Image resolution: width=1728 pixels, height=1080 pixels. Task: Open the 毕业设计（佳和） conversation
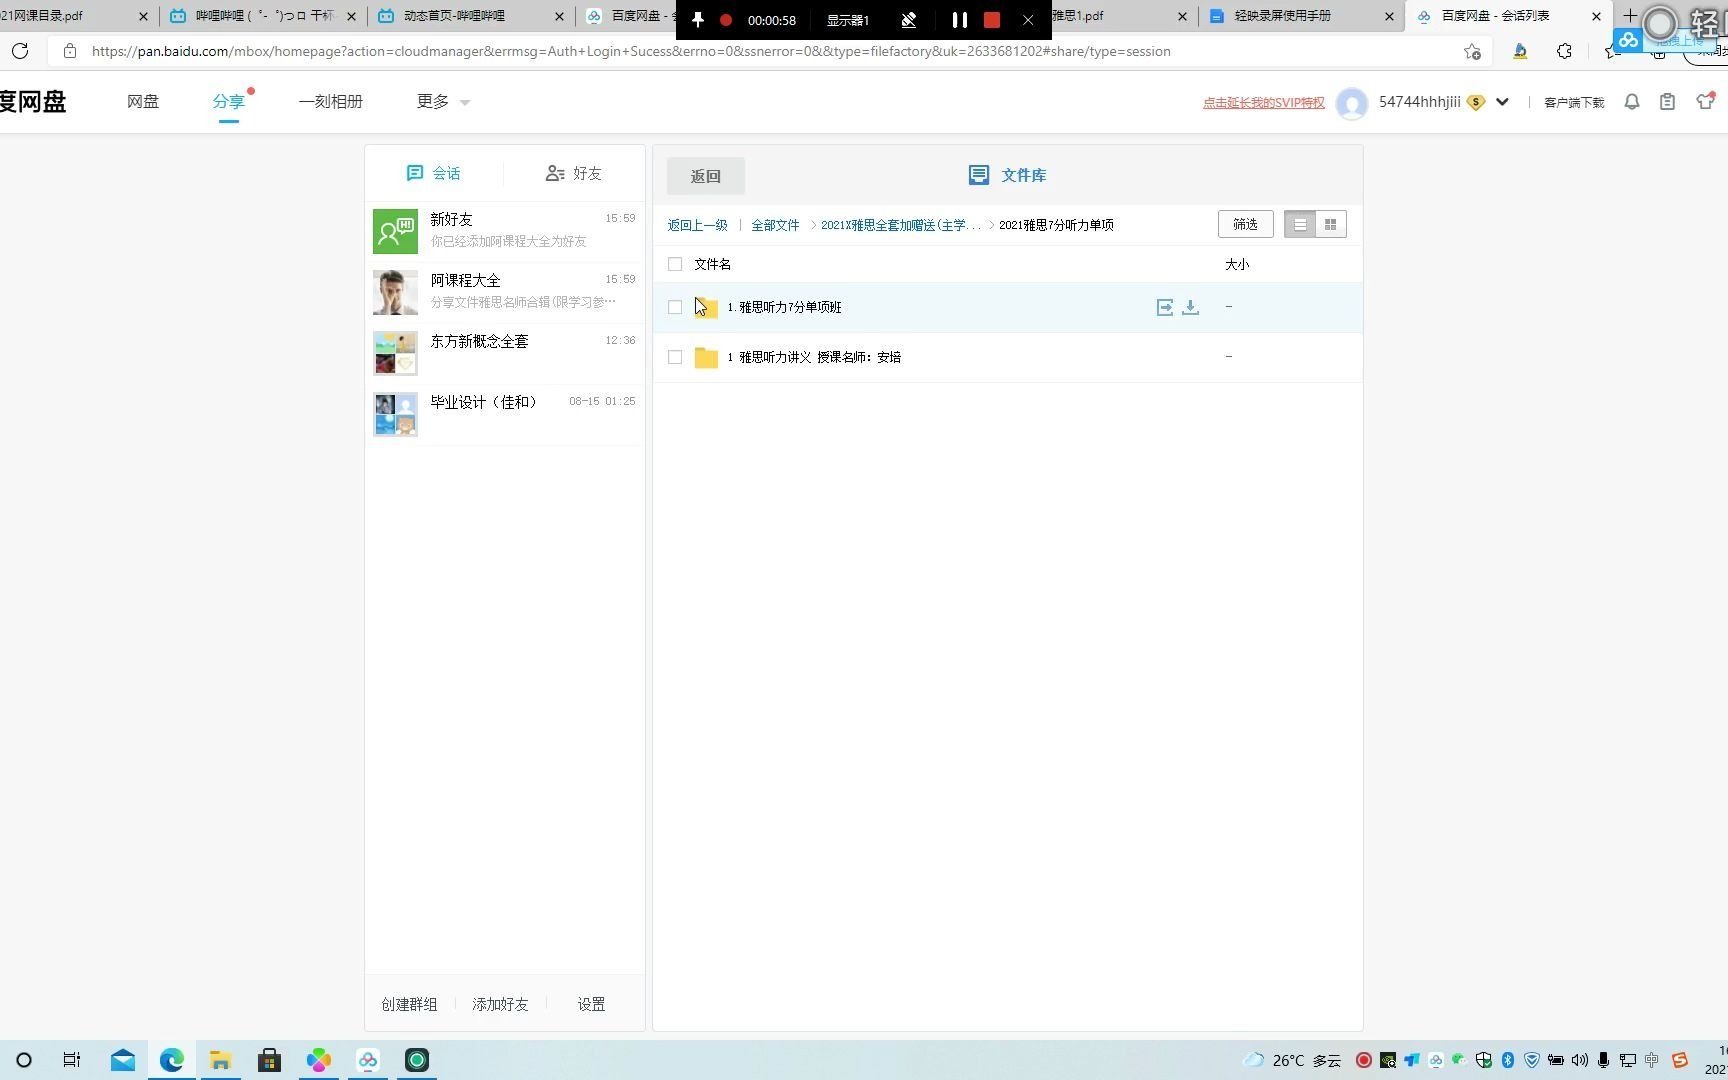505,414
